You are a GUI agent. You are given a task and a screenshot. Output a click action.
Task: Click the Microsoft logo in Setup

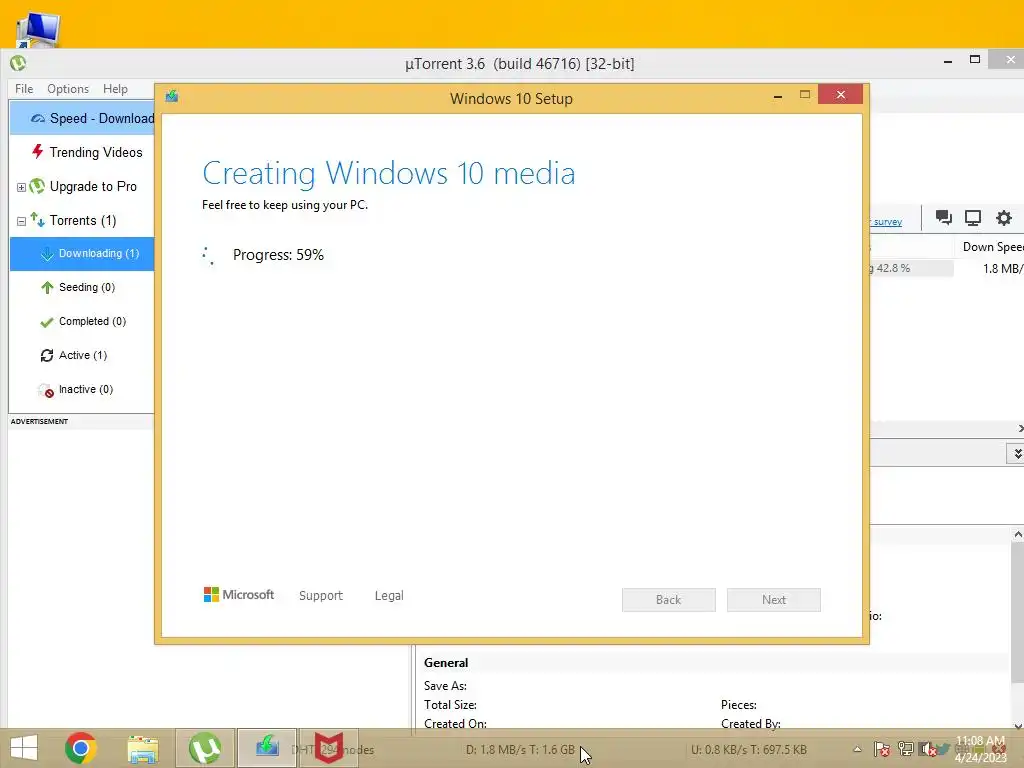(x=238, y=594)
